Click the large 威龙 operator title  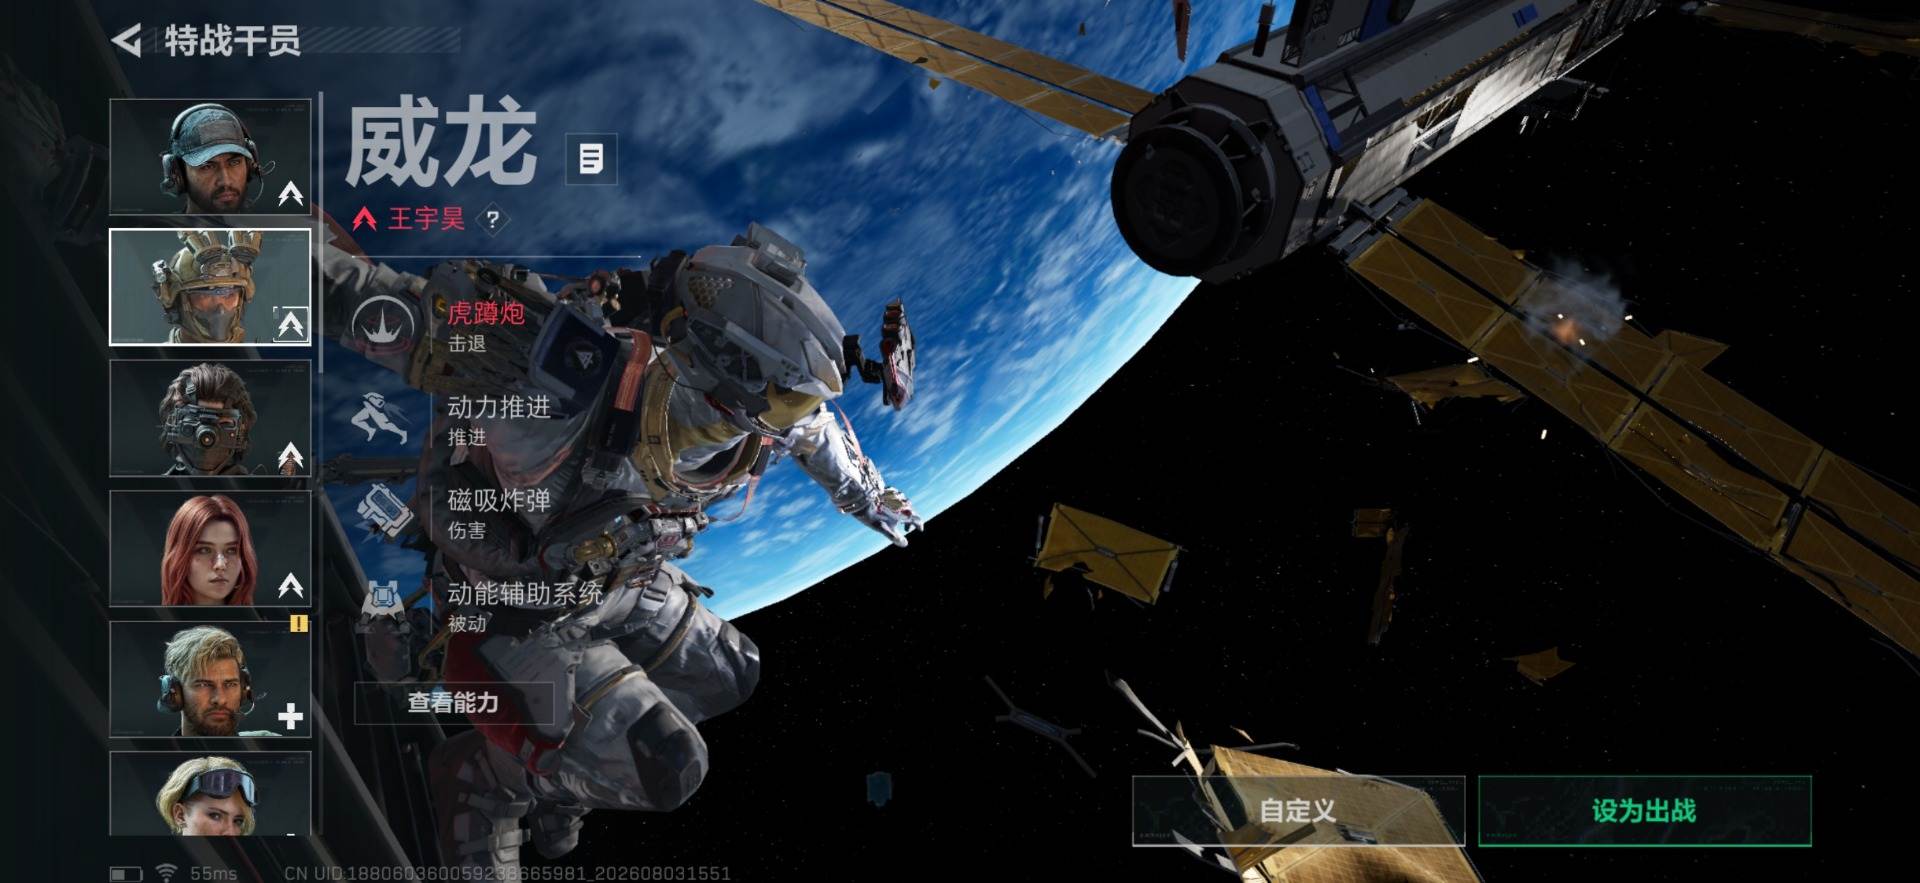(x=441, y=143)
